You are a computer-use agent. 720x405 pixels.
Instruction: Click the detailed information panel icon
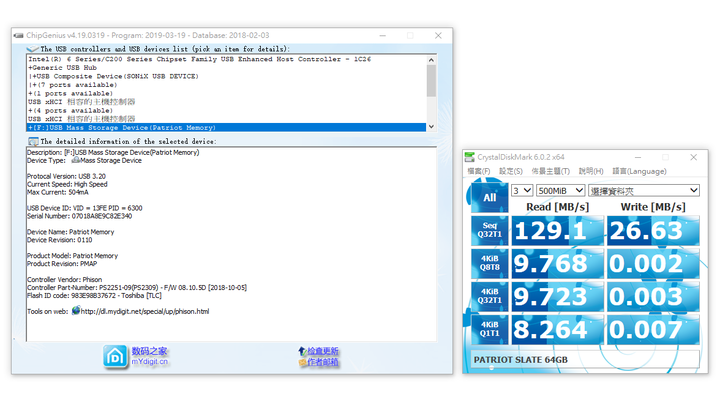(x=33, y=141)
